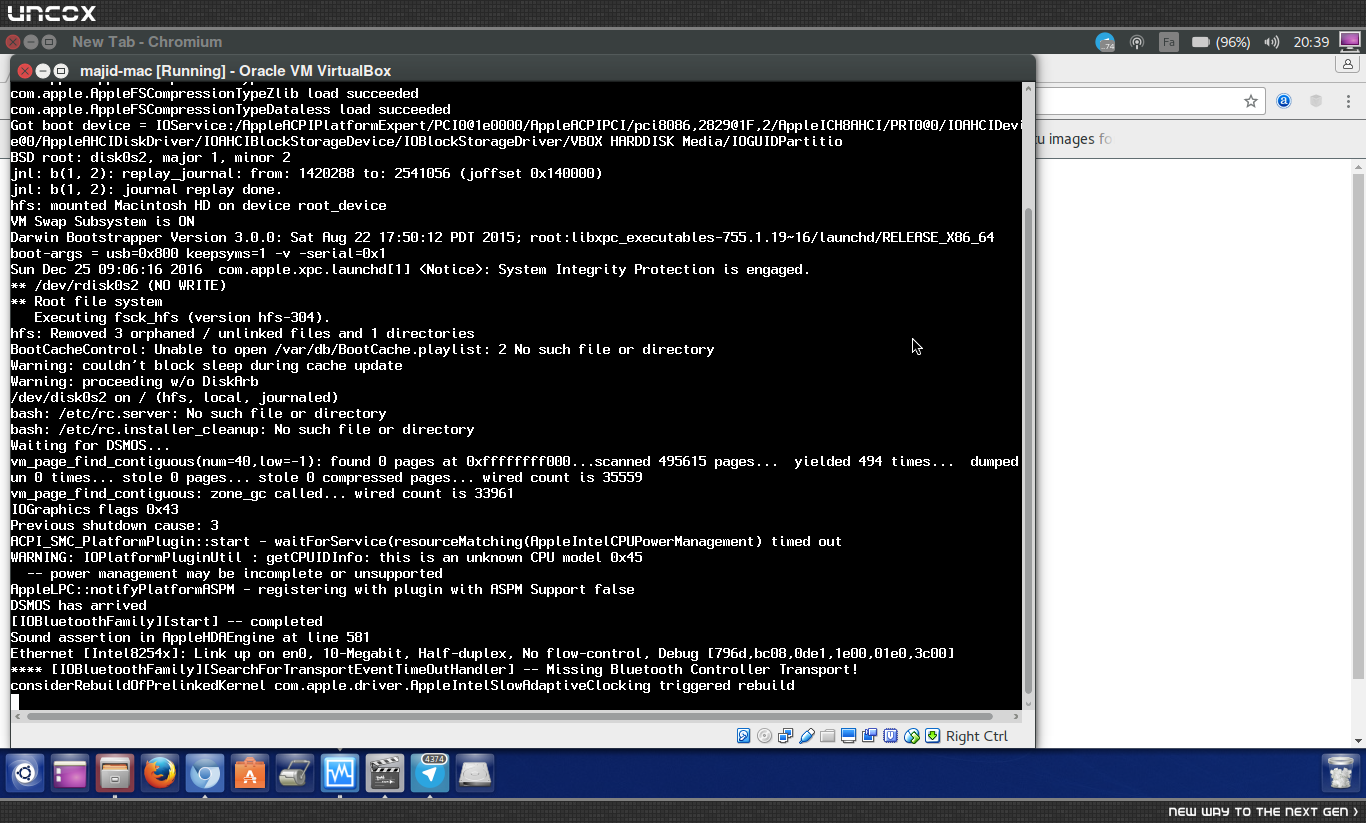Open the paint roller app in the dock
This screenshot has width=1366, height=823.
click(x=295, y=773)
